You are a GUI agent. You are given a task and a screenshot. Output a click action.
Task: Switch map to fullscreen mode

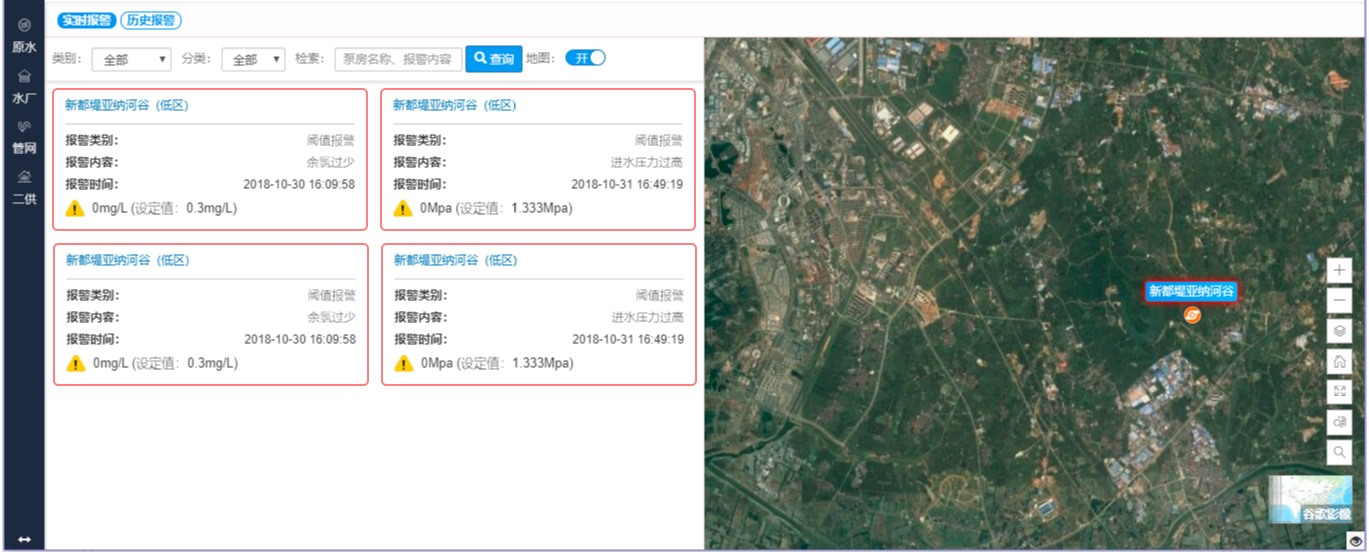(x=1340, y=392)
